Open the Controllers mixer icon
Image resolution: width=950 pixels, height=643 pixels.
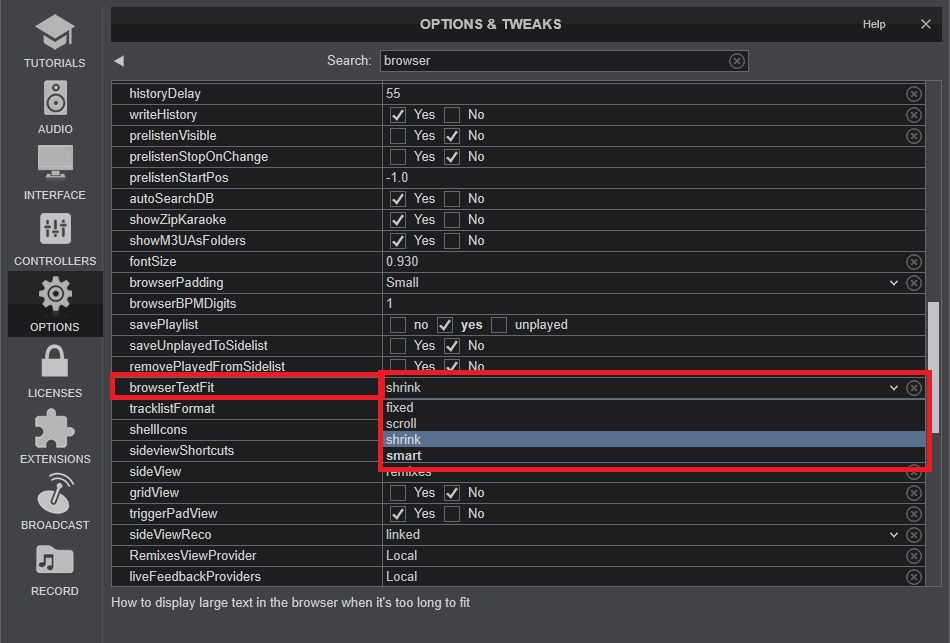(55, 229)
